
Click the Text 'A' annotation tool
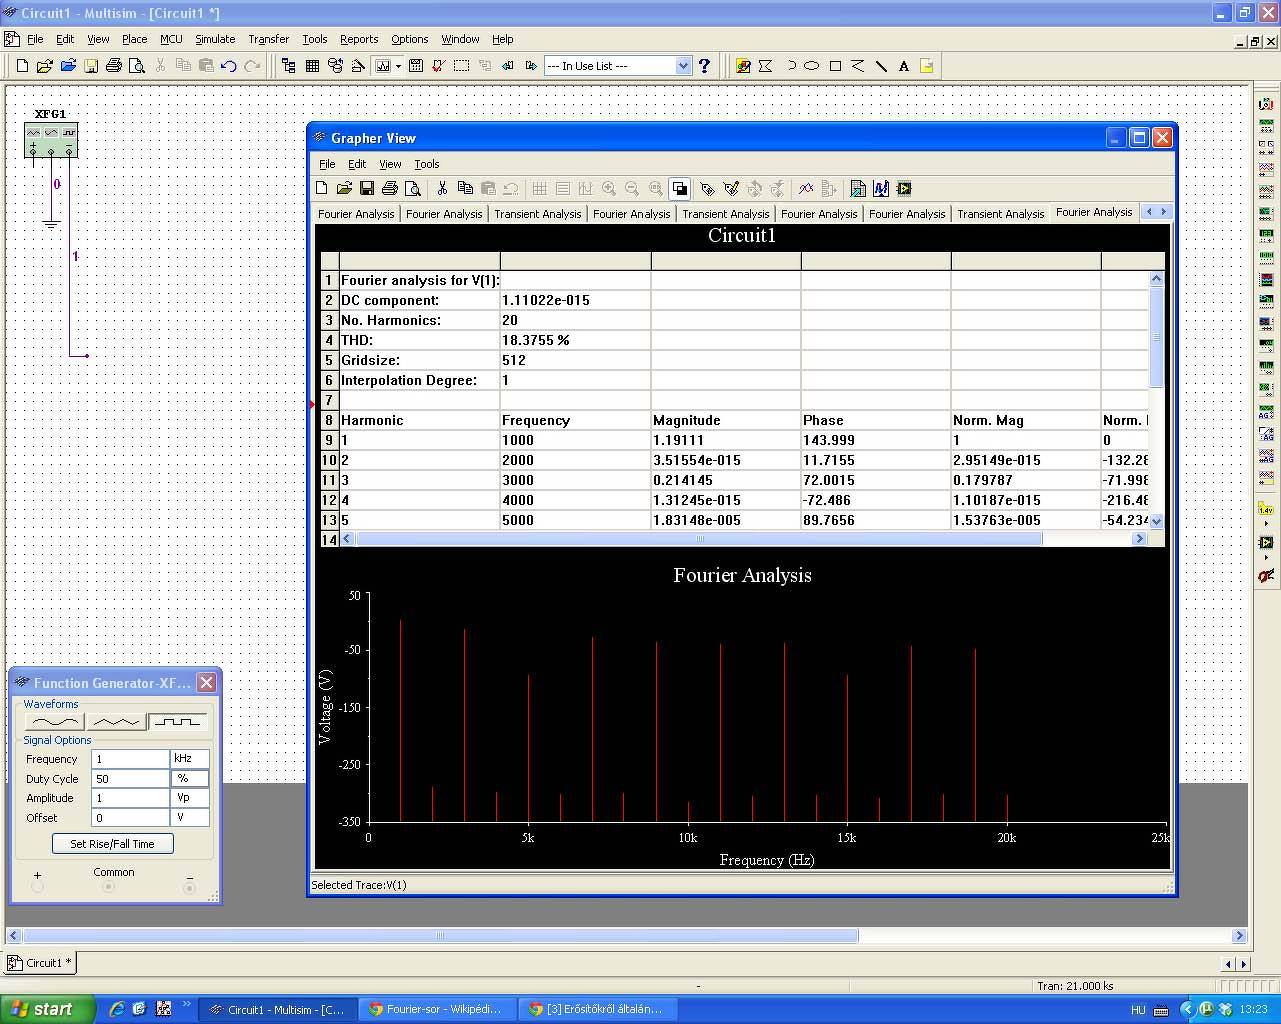(x=904, y=66)
